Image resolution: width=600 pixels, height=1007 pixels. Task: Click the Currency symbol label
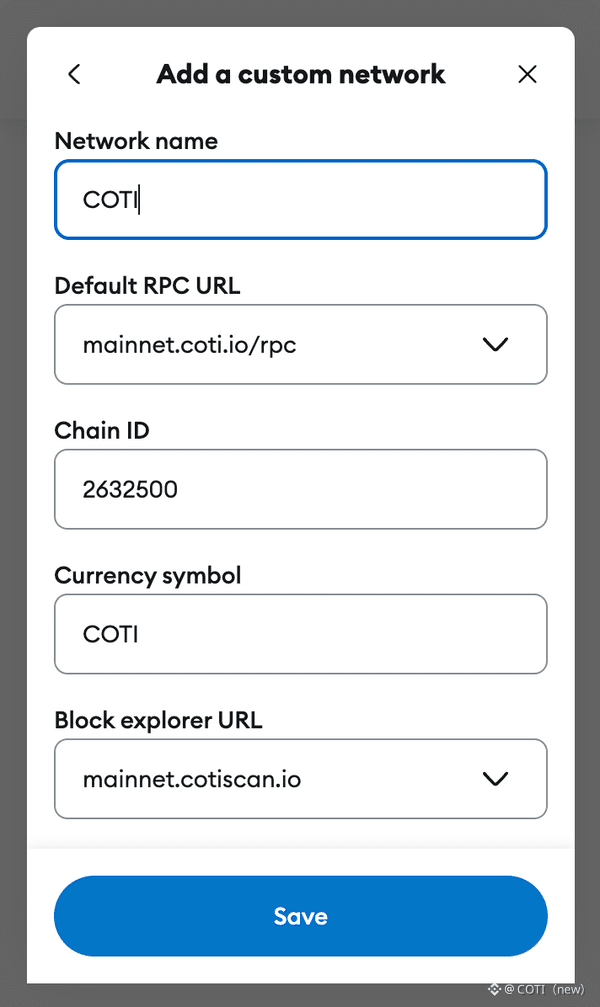(x=148, y=576)
